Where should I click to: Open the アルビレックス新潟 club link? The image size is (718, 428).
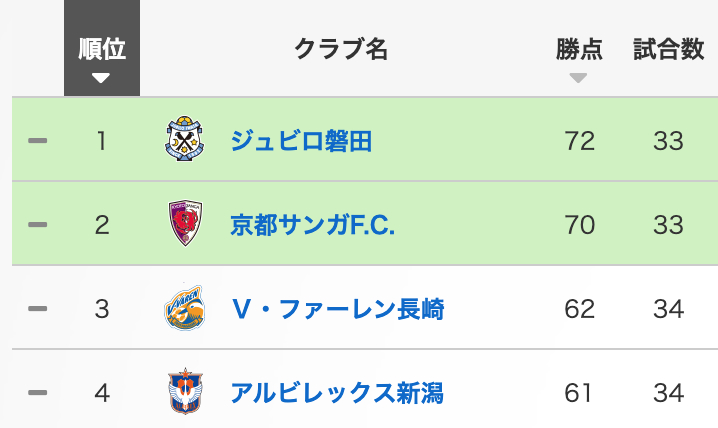337,393
